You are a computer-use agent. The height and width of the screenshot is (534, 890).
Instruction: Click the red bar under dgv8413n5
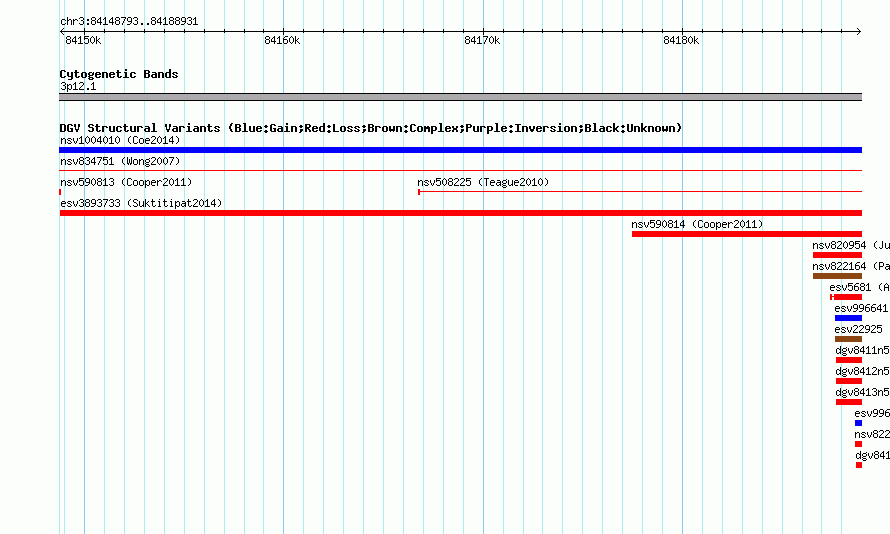click(x=849, y=402)
